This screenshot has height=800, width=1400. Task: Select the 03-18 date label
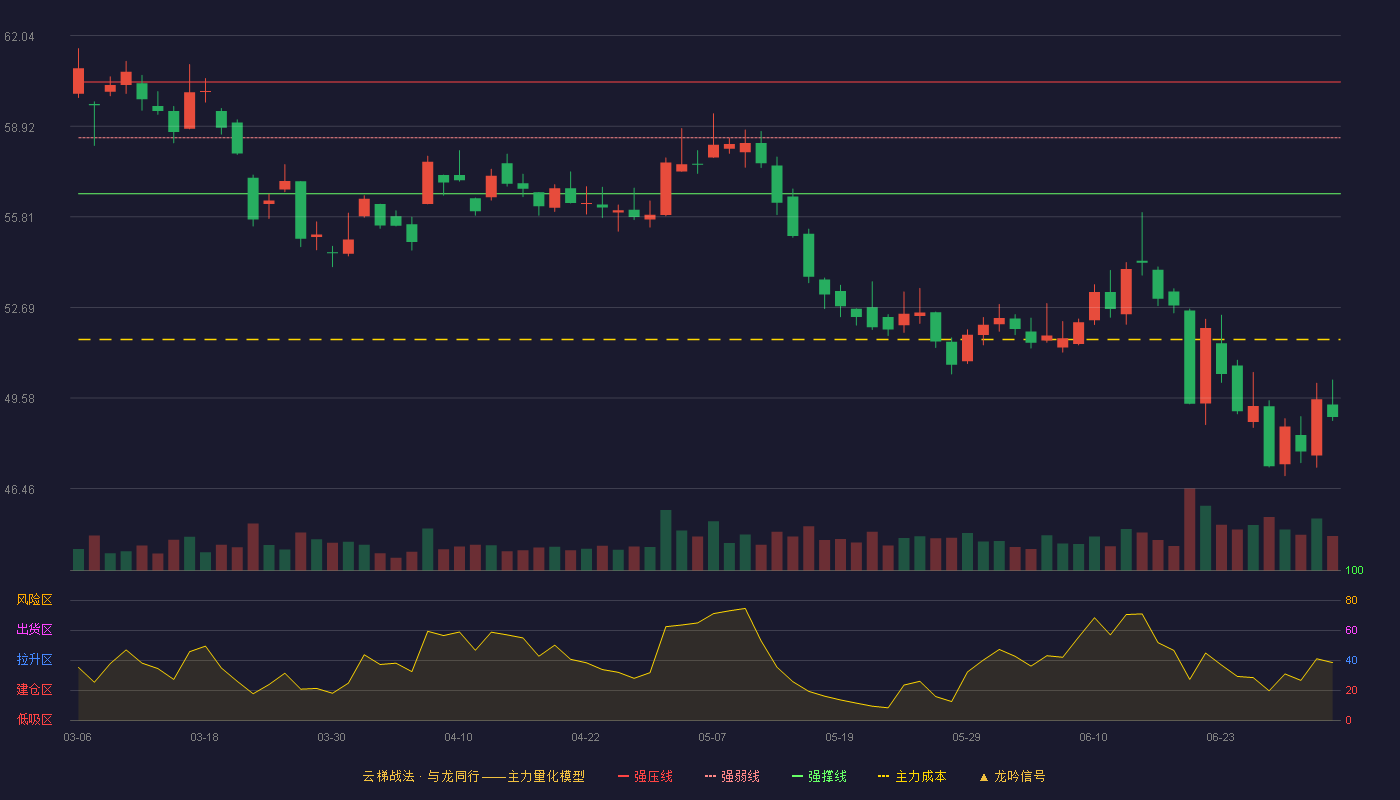204,737
